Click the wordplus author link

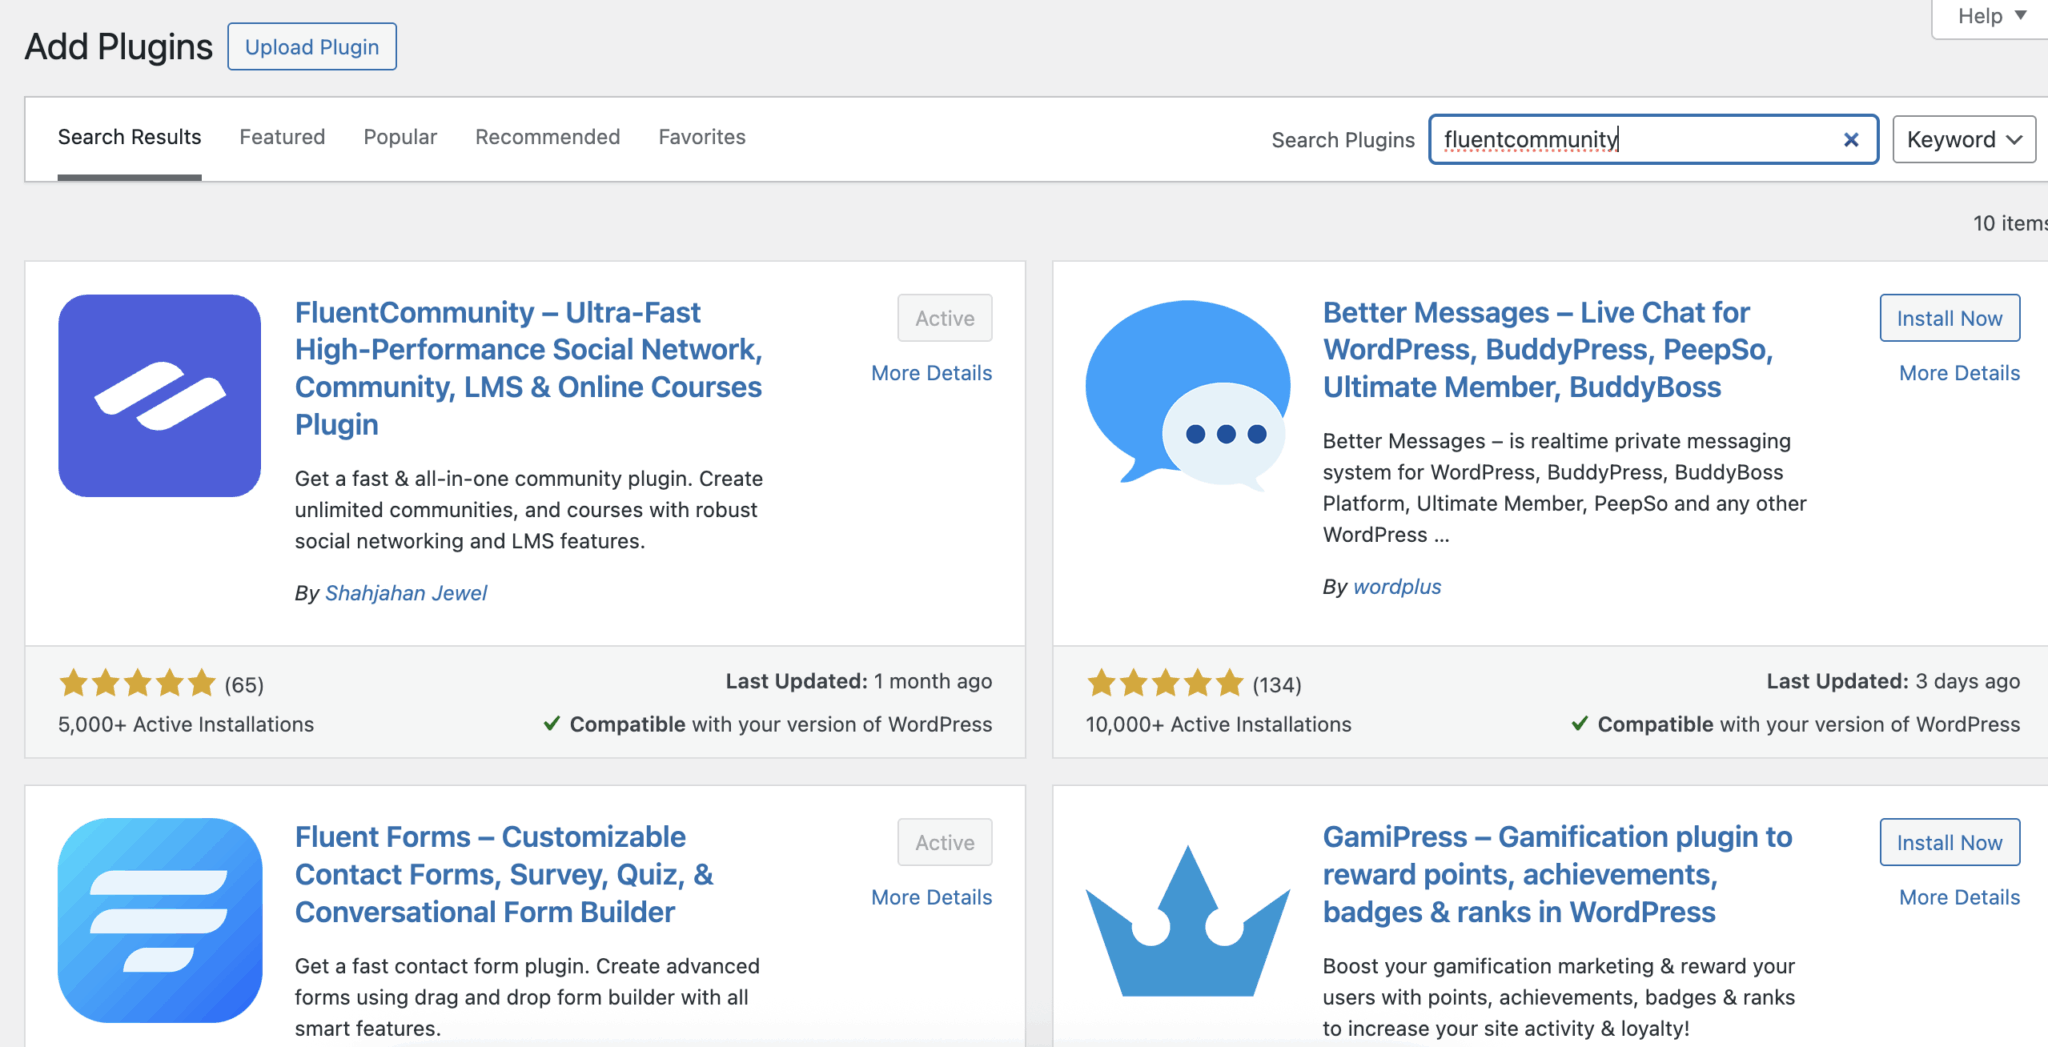point(1397,587)
